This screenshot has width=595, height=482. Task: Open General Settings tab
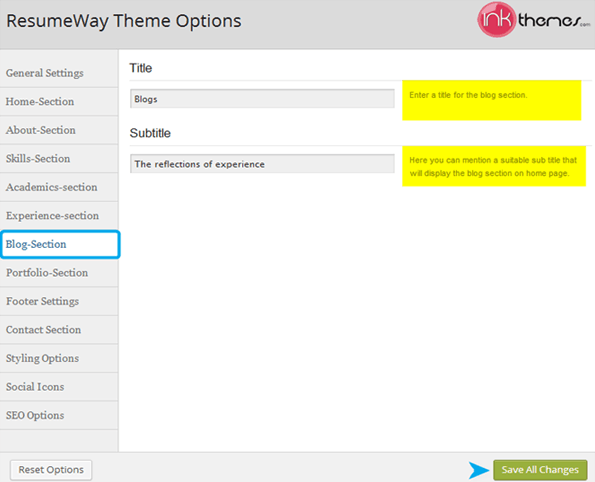click(x=59, y=73)
